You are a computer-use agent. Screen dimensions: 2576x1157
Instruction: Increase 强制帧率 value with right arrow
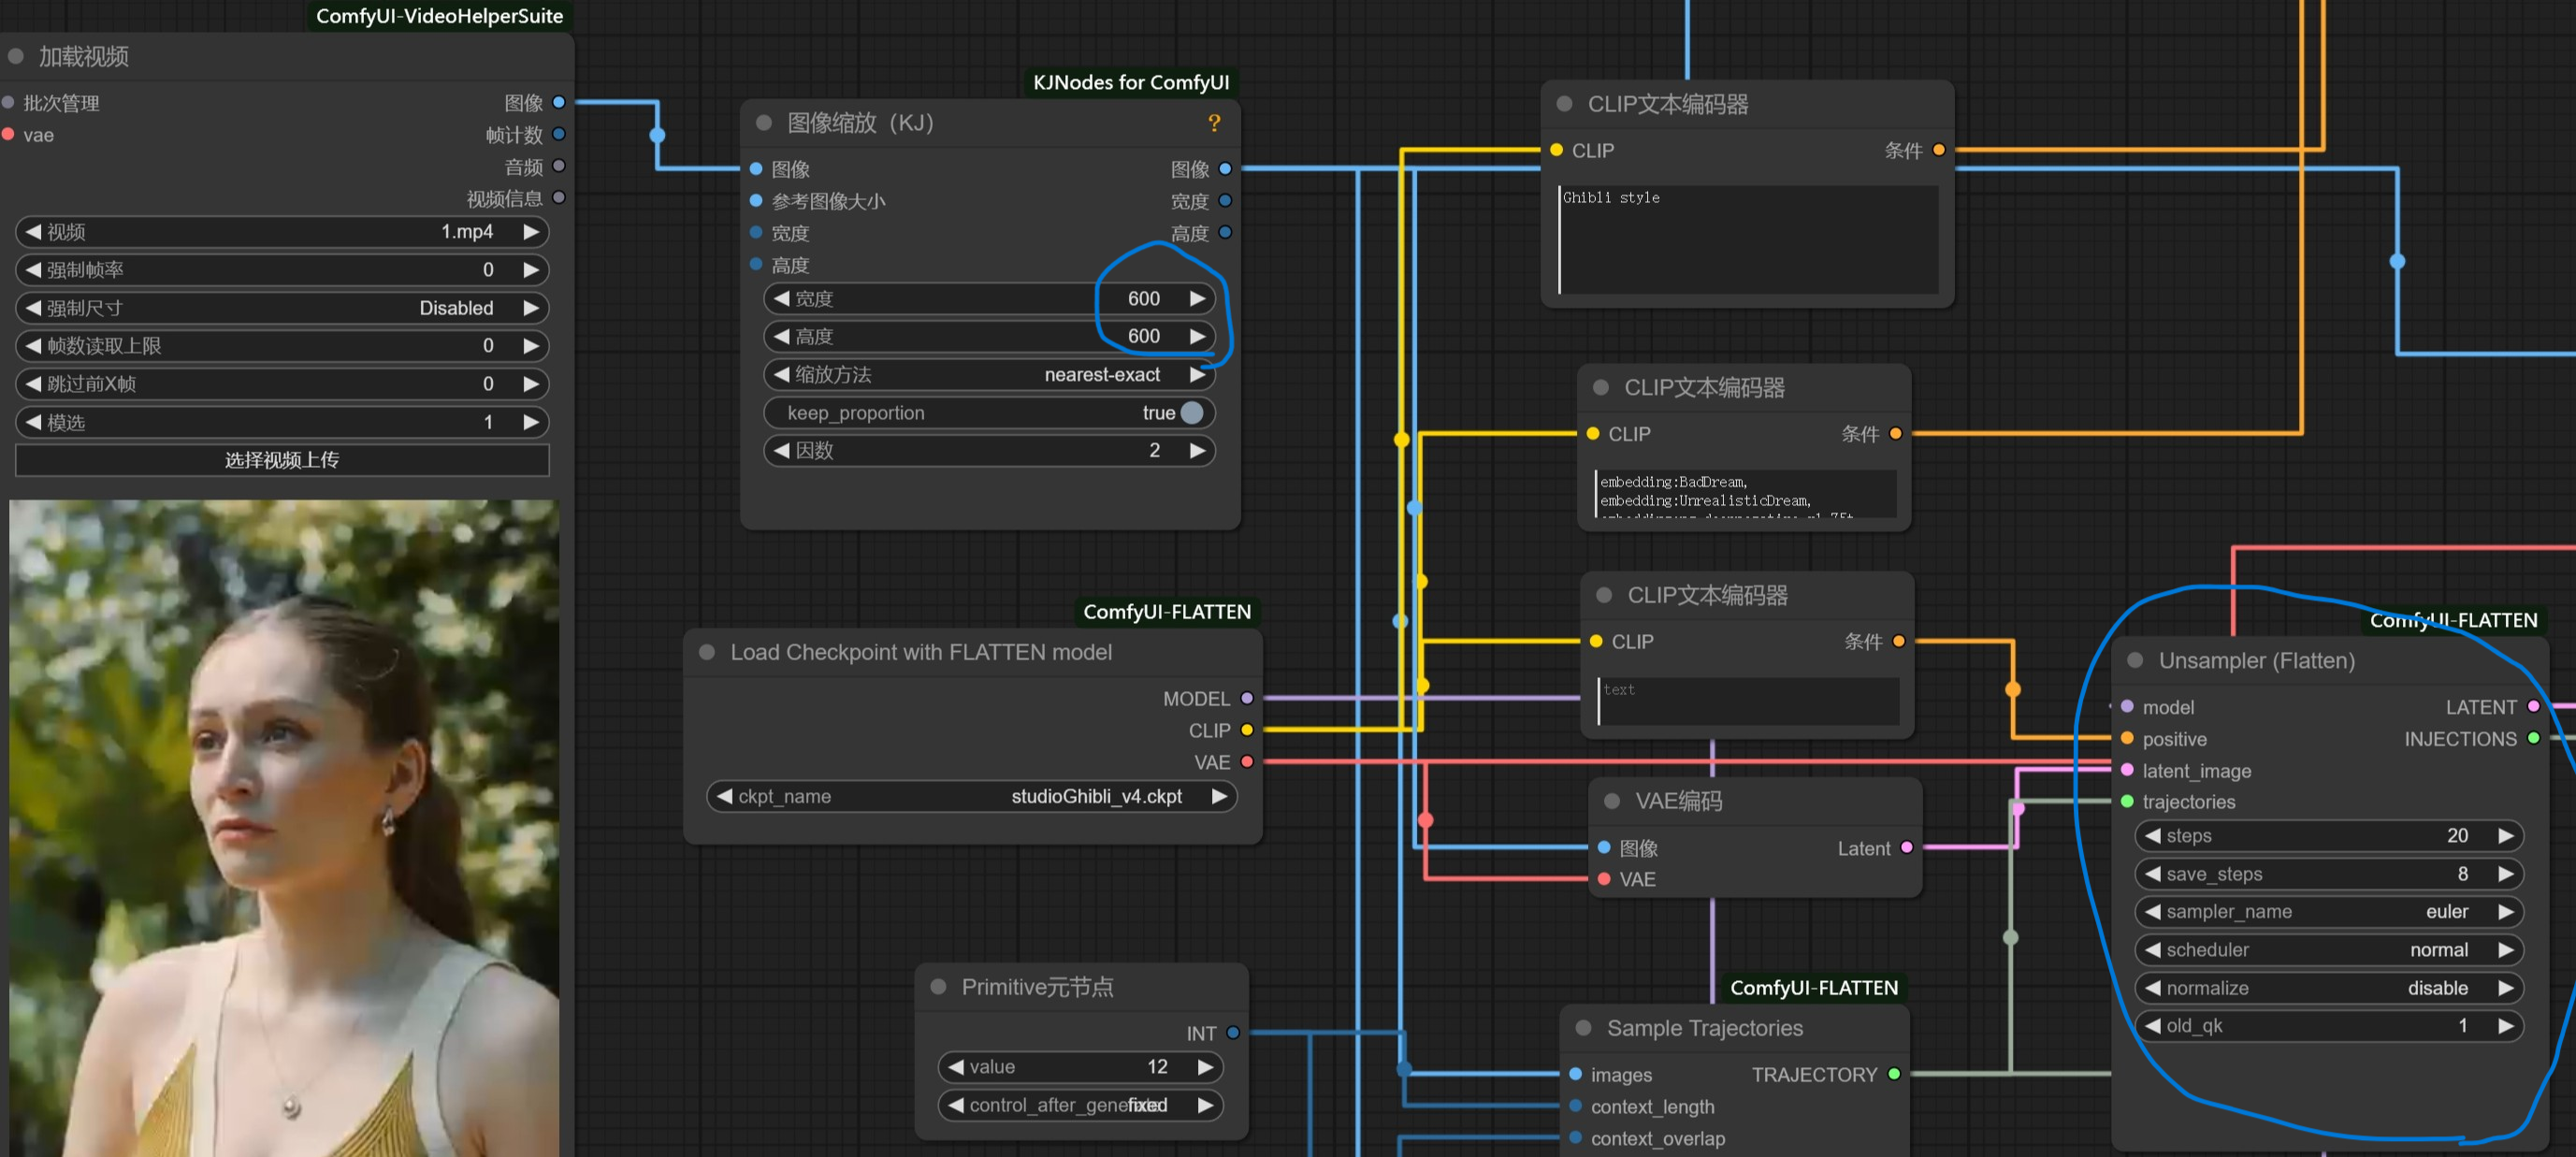click(x=531, y=270)
